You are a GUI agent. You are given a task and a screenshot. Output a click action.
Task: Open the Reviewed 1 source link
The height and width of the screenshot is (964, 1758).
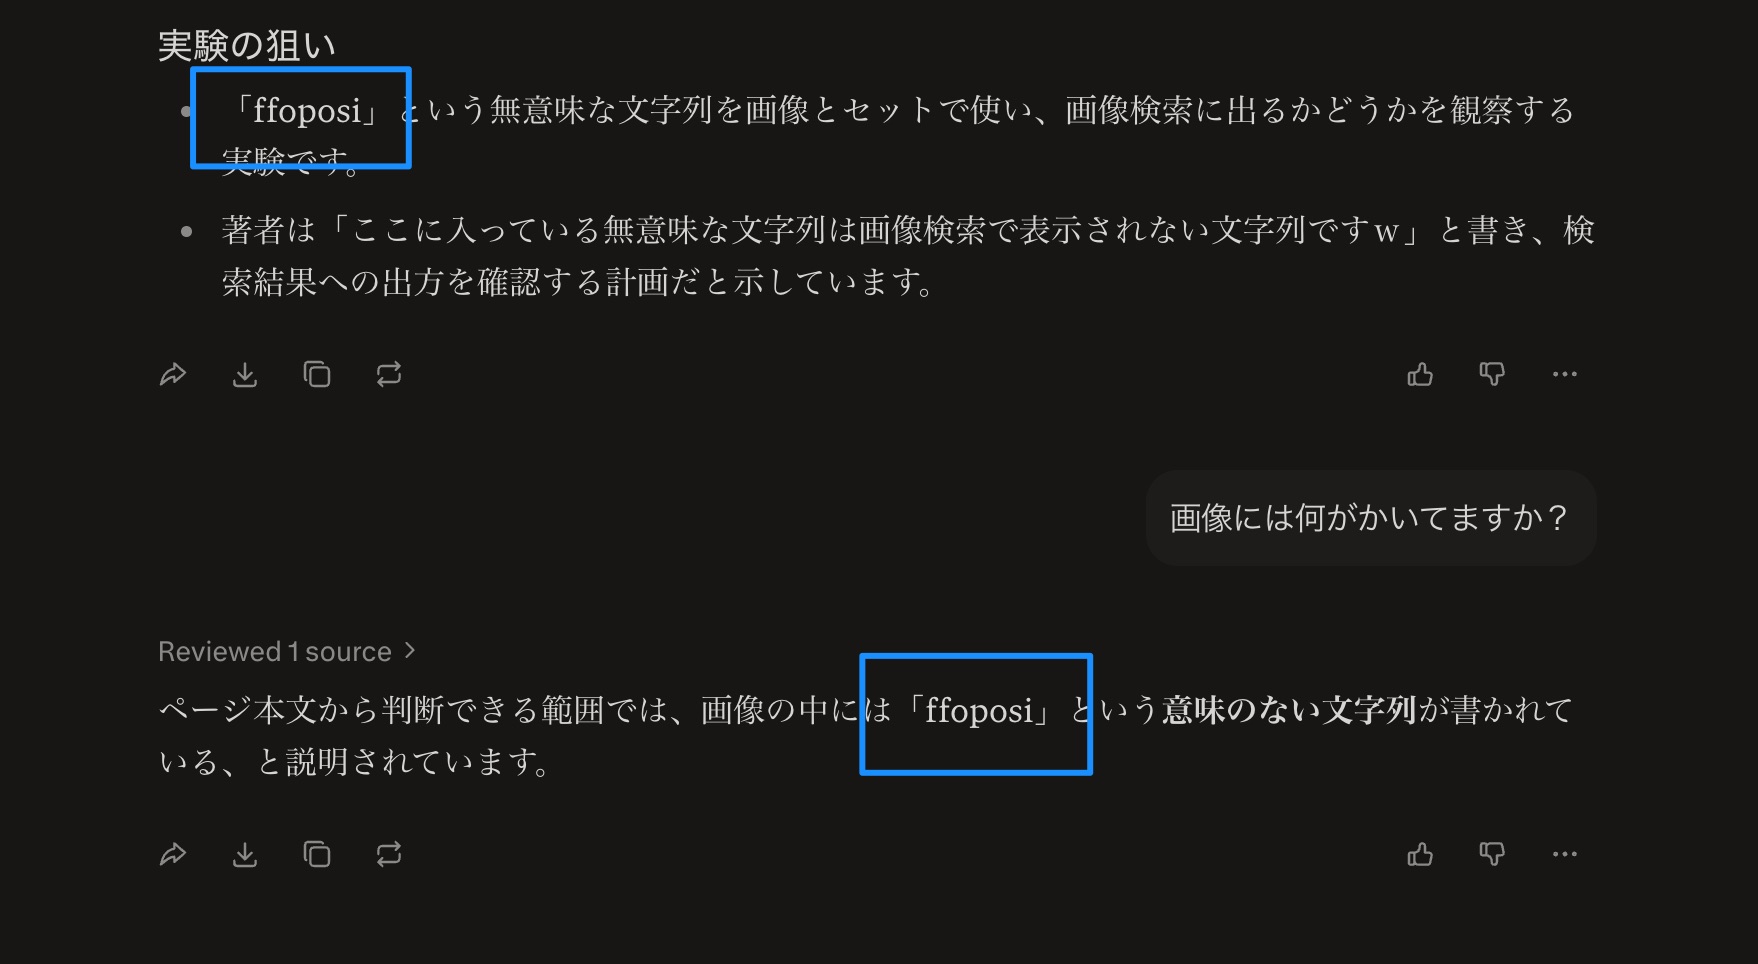[275, 652]
